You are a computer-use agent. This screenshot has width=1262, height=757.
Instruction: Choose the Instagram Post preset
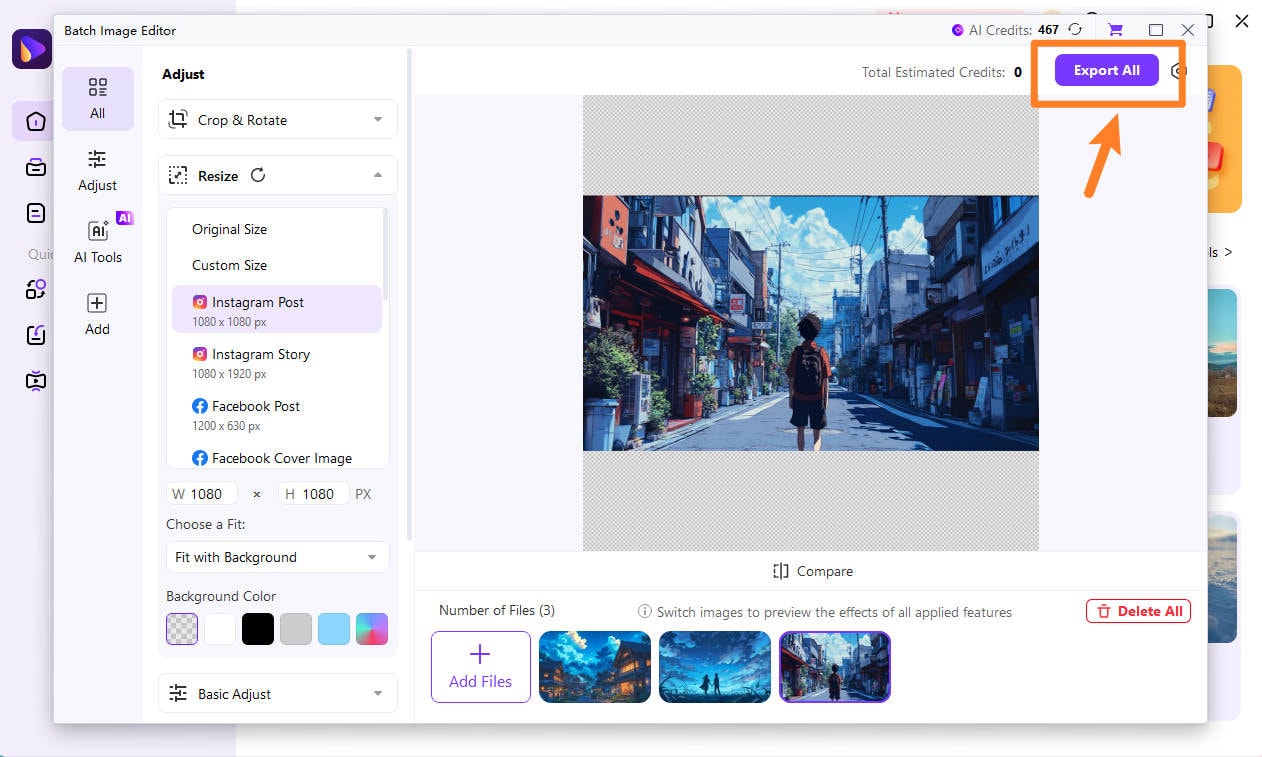[277, 310]
